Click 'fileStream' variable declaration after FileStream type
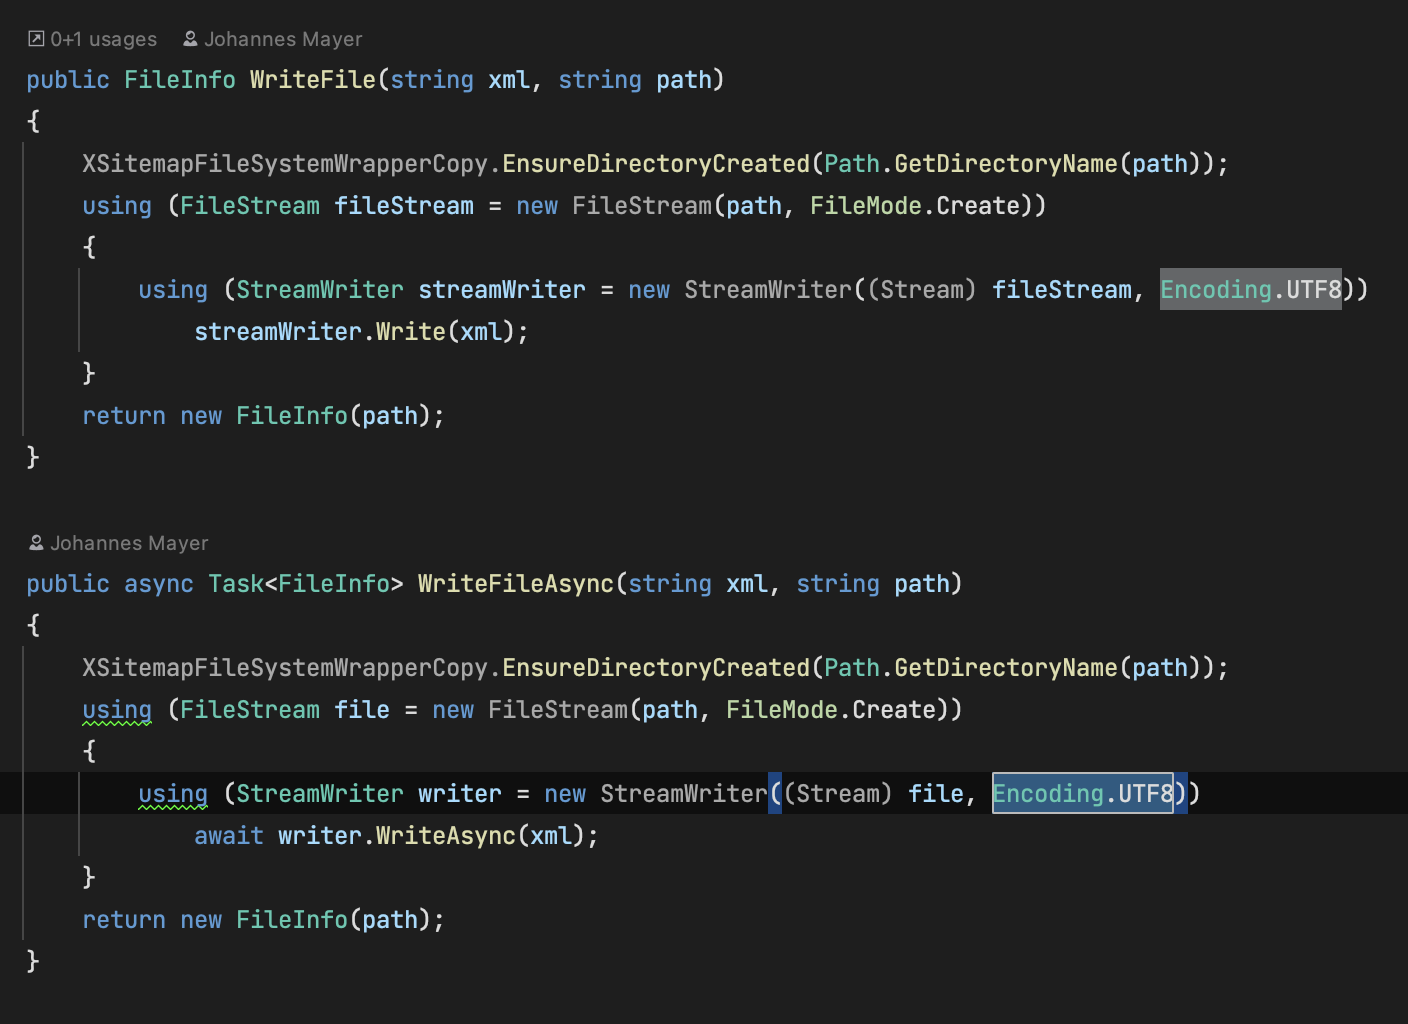The image size is (1408, 1024). pos(404,206)
